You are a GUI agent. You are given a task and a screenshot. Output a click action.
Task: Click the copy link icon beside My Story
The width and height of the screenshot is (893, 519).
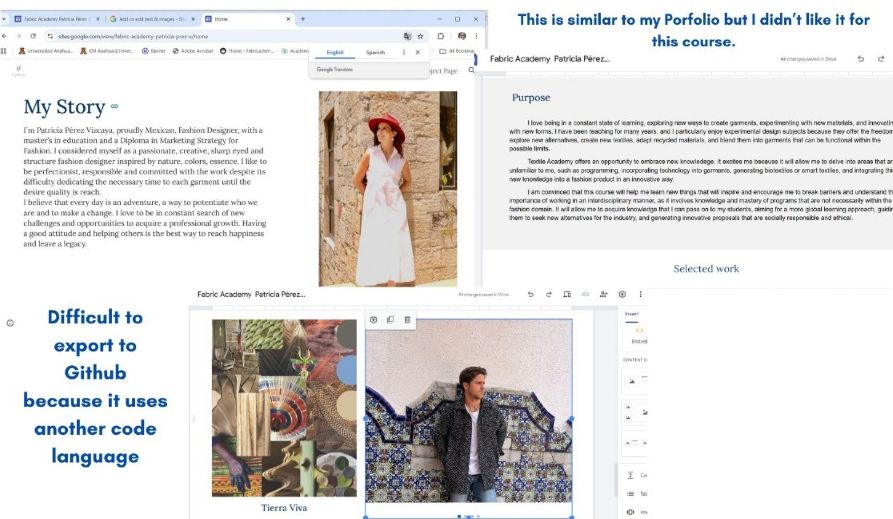(114, 106)
